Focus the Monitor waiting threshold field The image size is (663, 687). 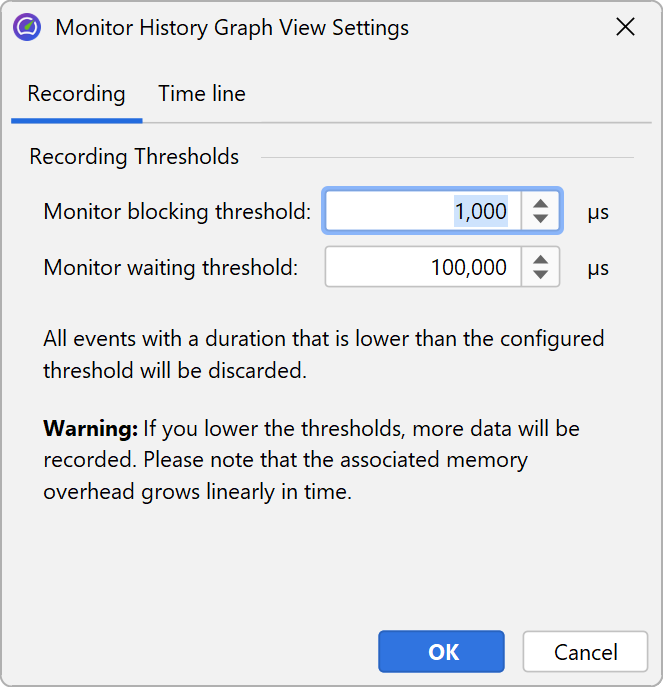pos(423,267)
